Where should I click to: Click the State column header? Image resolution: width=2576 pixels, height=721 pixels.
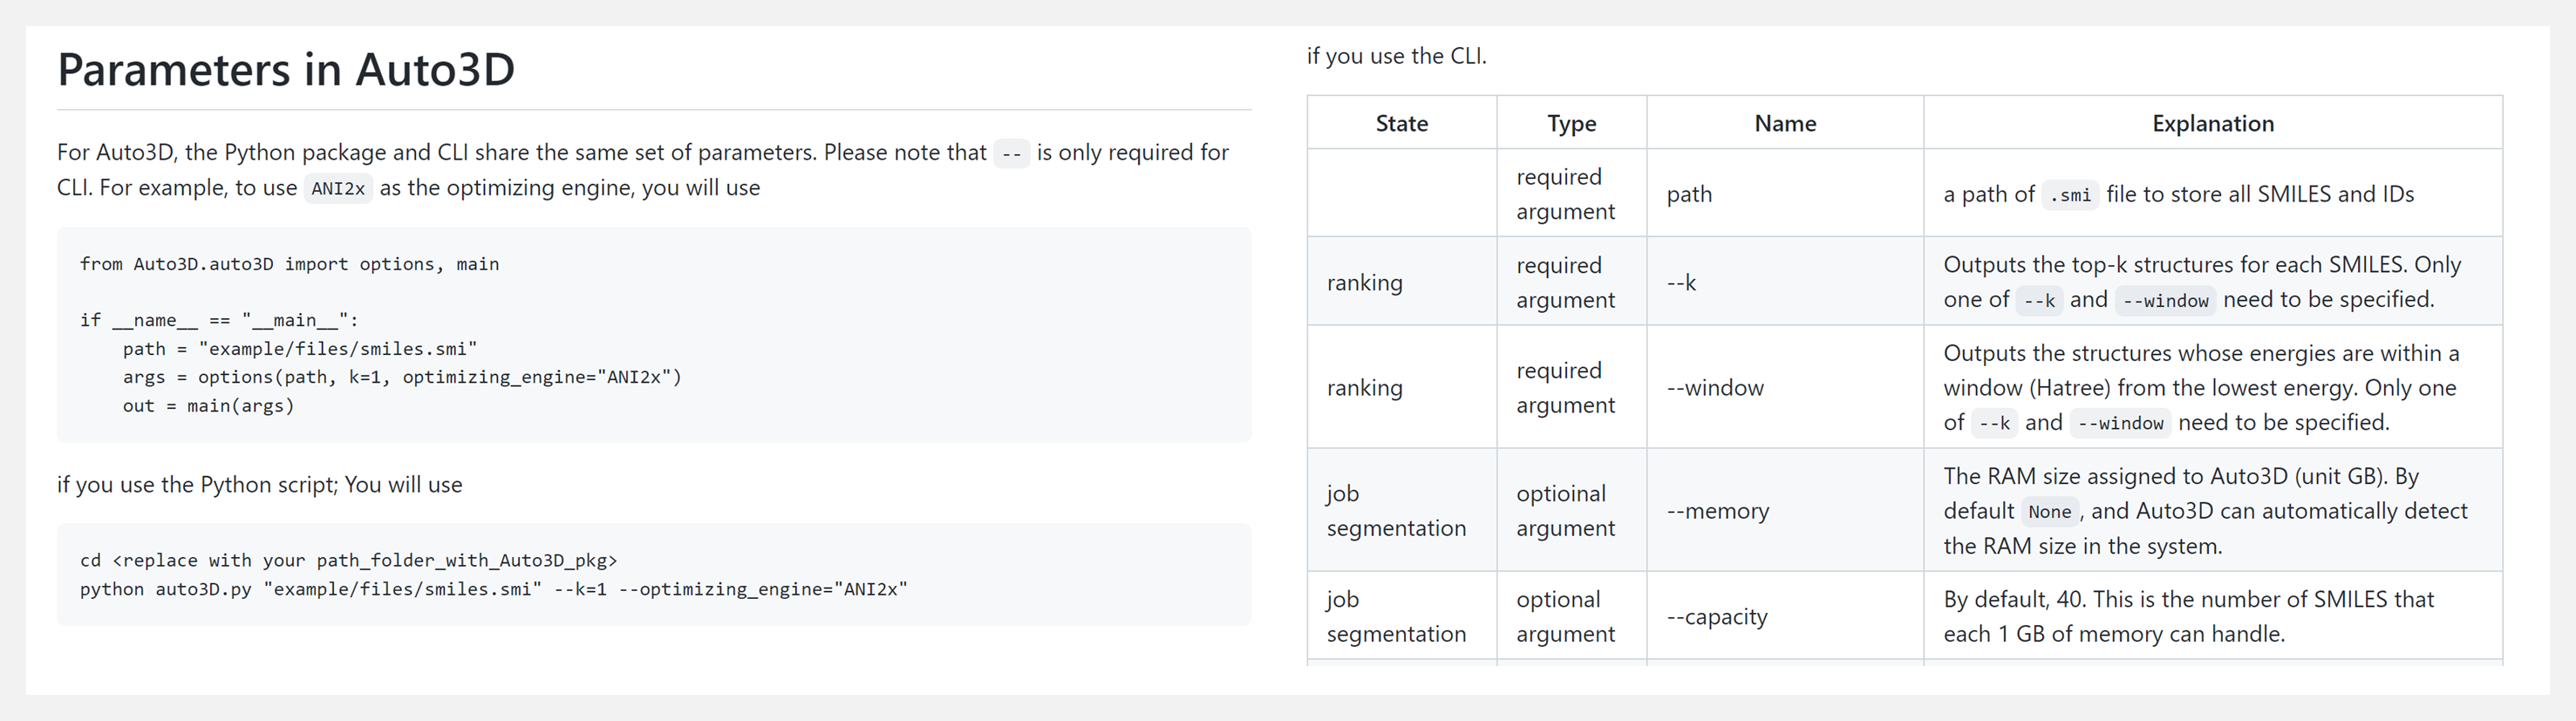click(x=1401, y=123)
